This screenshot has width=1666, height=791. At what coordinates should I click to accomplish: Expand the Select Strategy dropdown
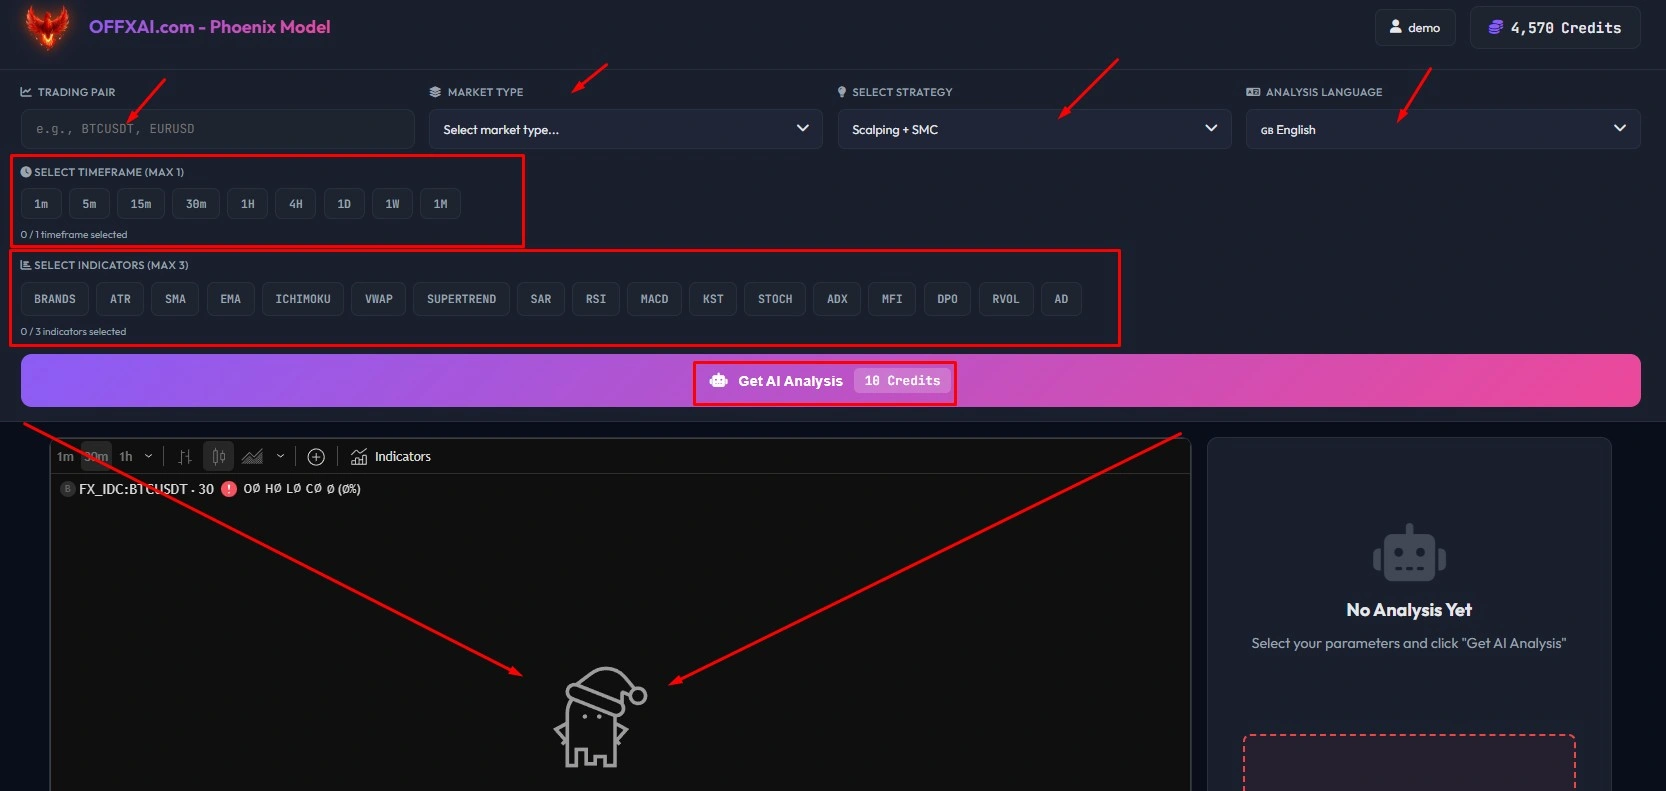pyautogui.click(x=1034, y=129)
